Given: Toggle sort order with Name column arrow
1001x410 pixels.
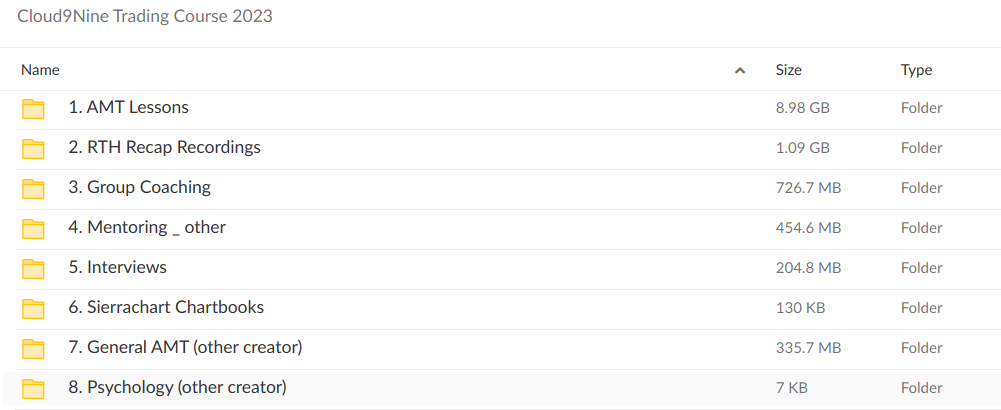Looking at the screenshot, I should [740, 71].
